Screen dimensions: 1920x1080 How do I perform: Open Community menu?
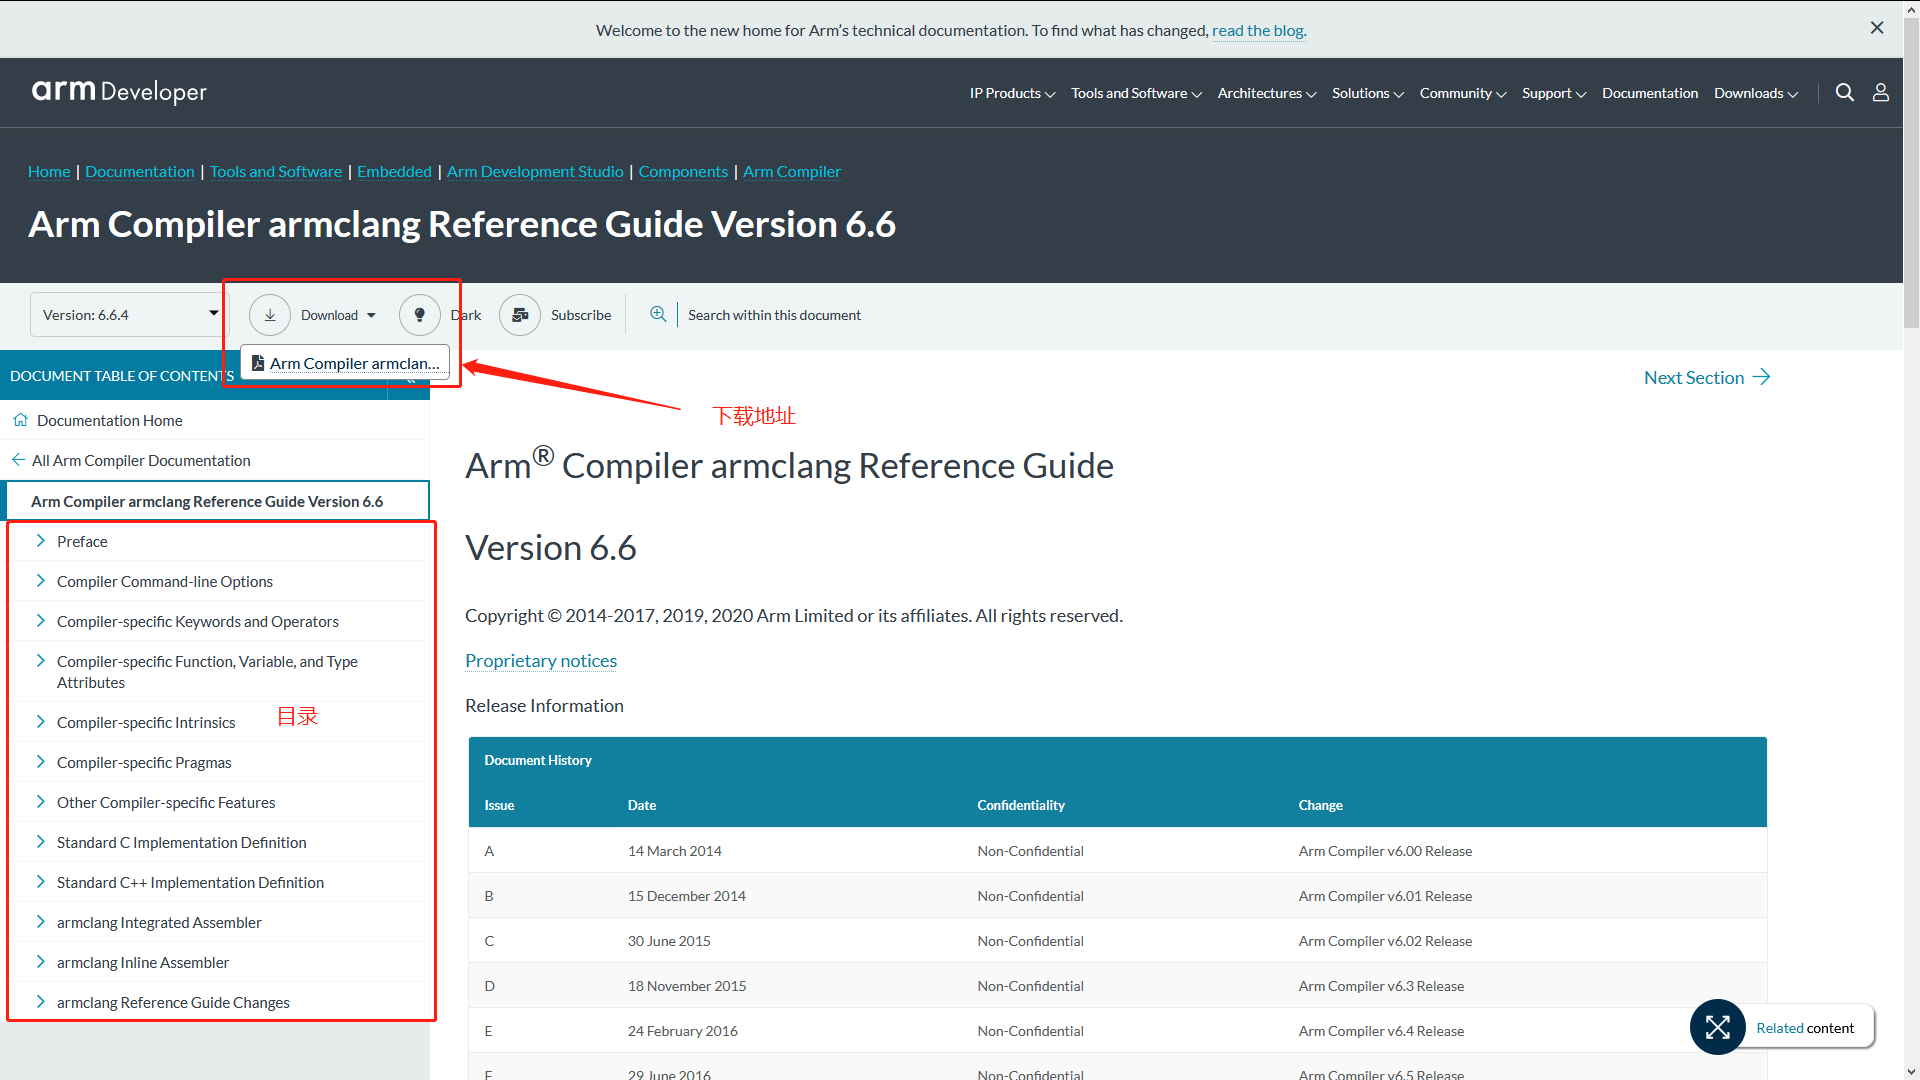click(1463, 93)
